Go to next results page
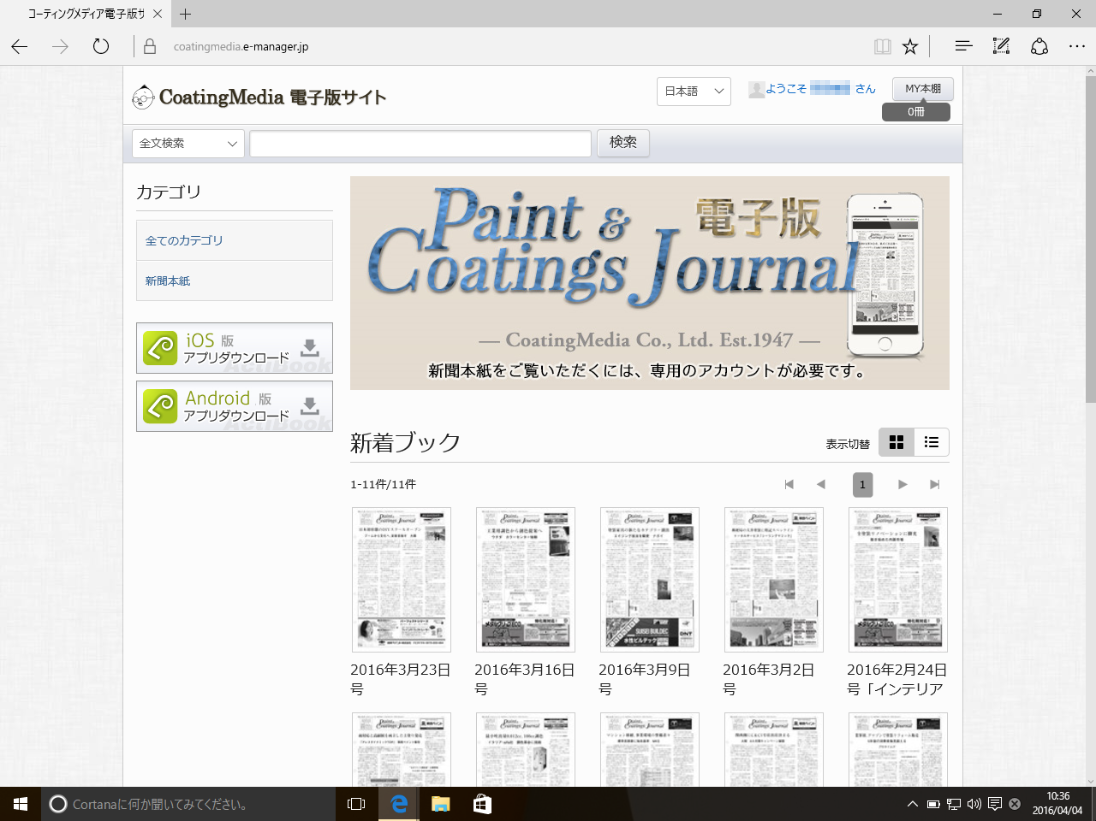Viewport: 1096px width, 821px height. (902, 484)
